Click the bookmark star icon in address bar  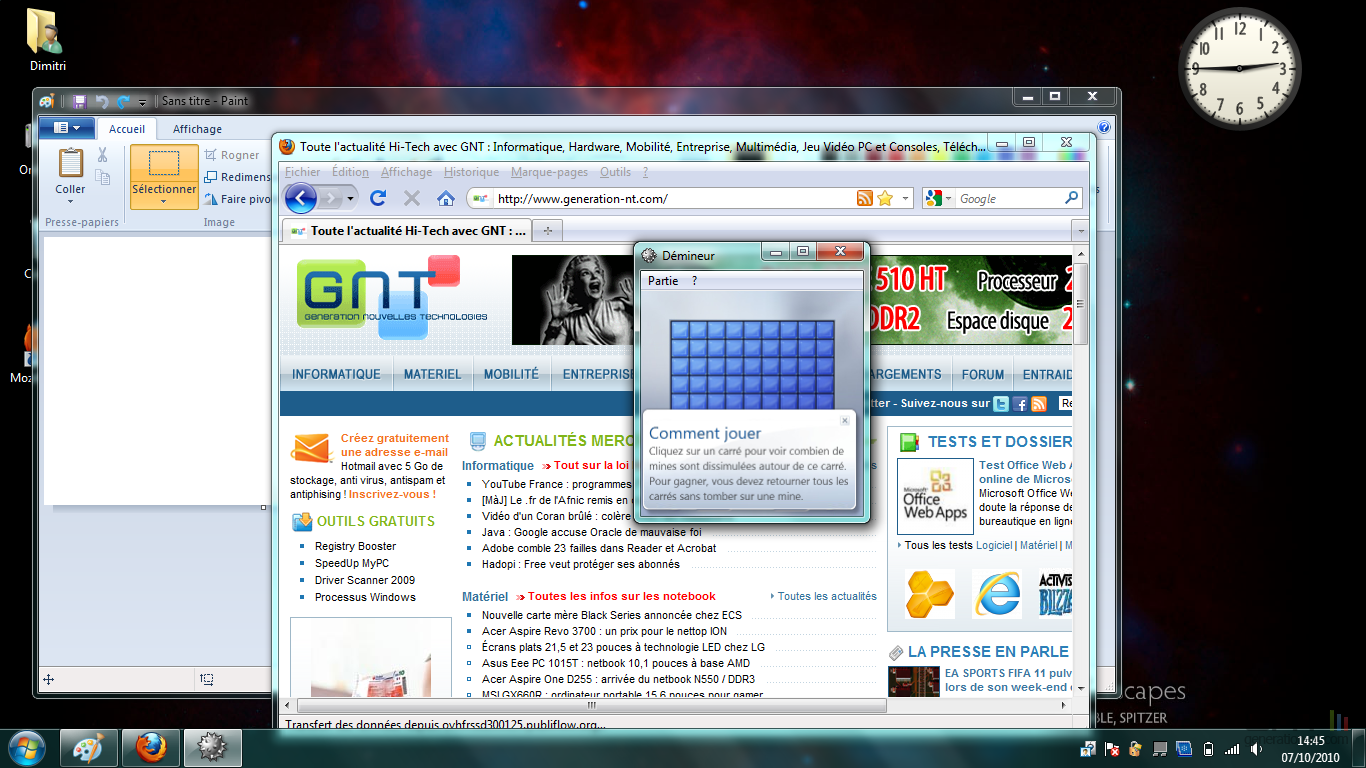[x=885, y=199]
